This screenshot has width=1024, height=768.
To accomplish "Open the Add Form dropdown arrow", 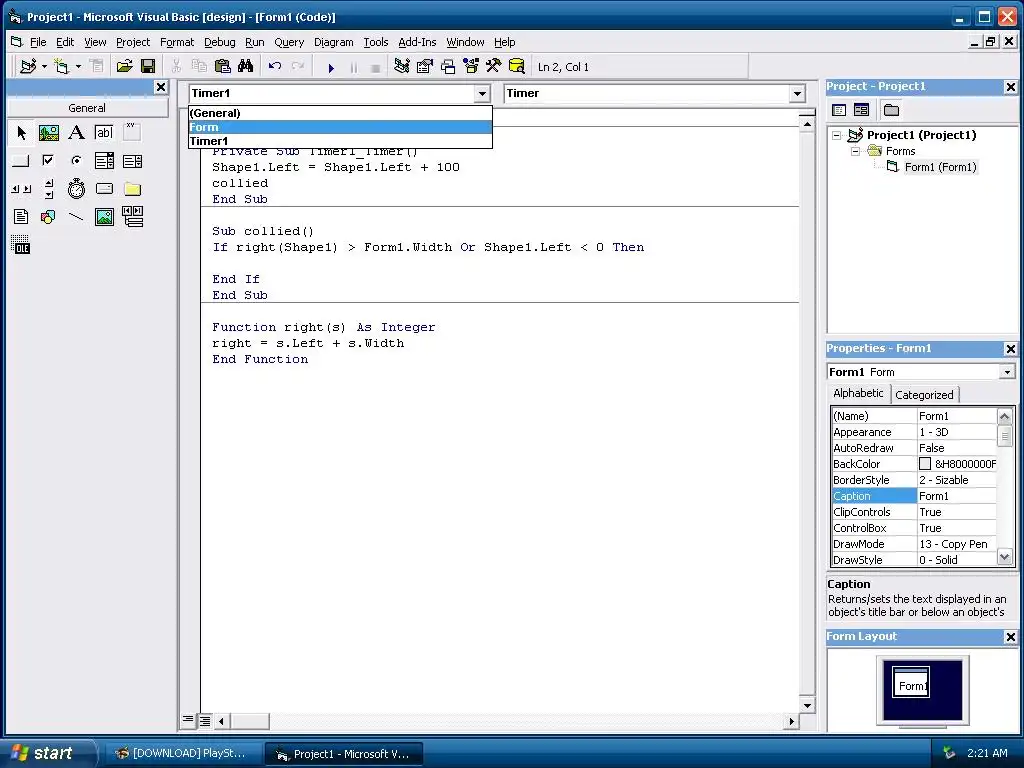I will [x=78, y=67].
